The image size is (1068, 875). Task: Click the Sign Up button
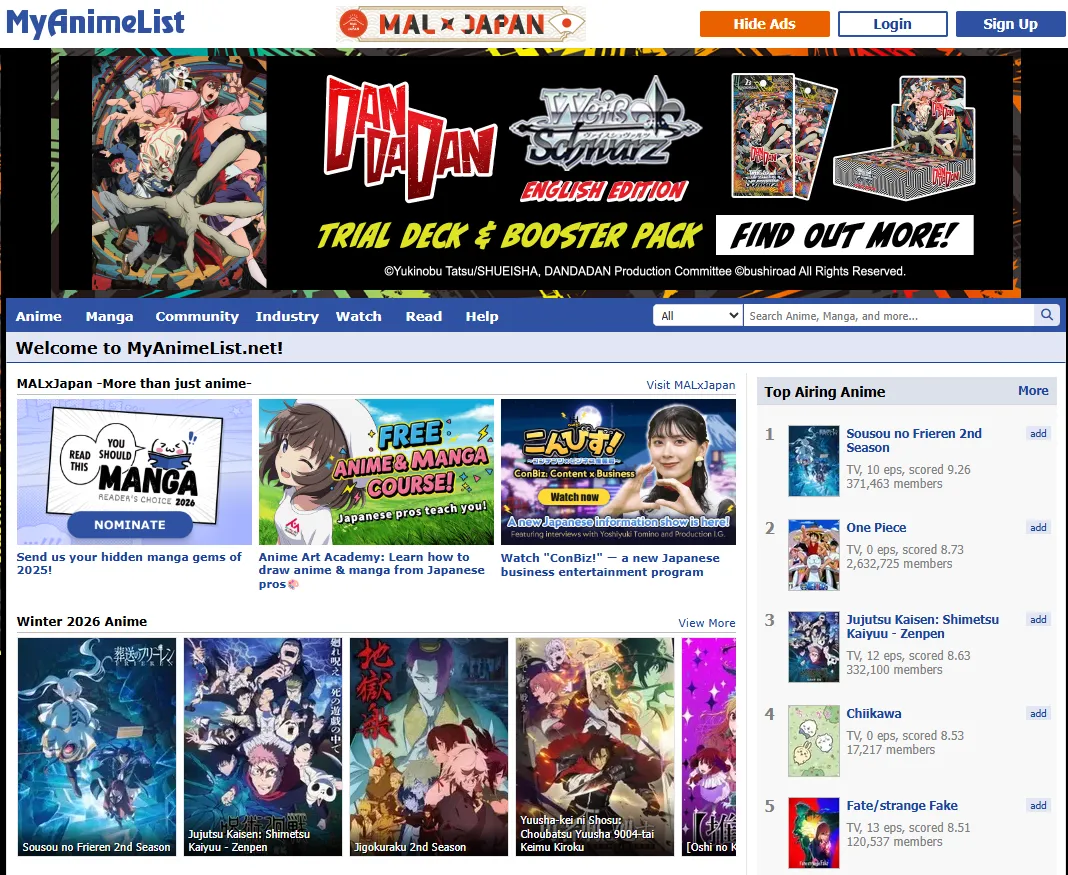[1010, 24]
